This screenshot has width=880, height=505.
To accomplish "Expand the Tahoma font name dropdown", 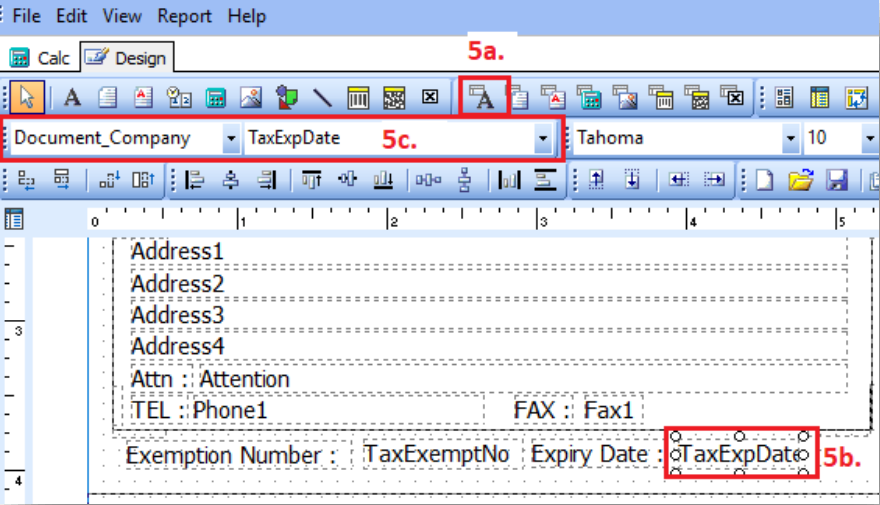I will (x=791, y=138).
